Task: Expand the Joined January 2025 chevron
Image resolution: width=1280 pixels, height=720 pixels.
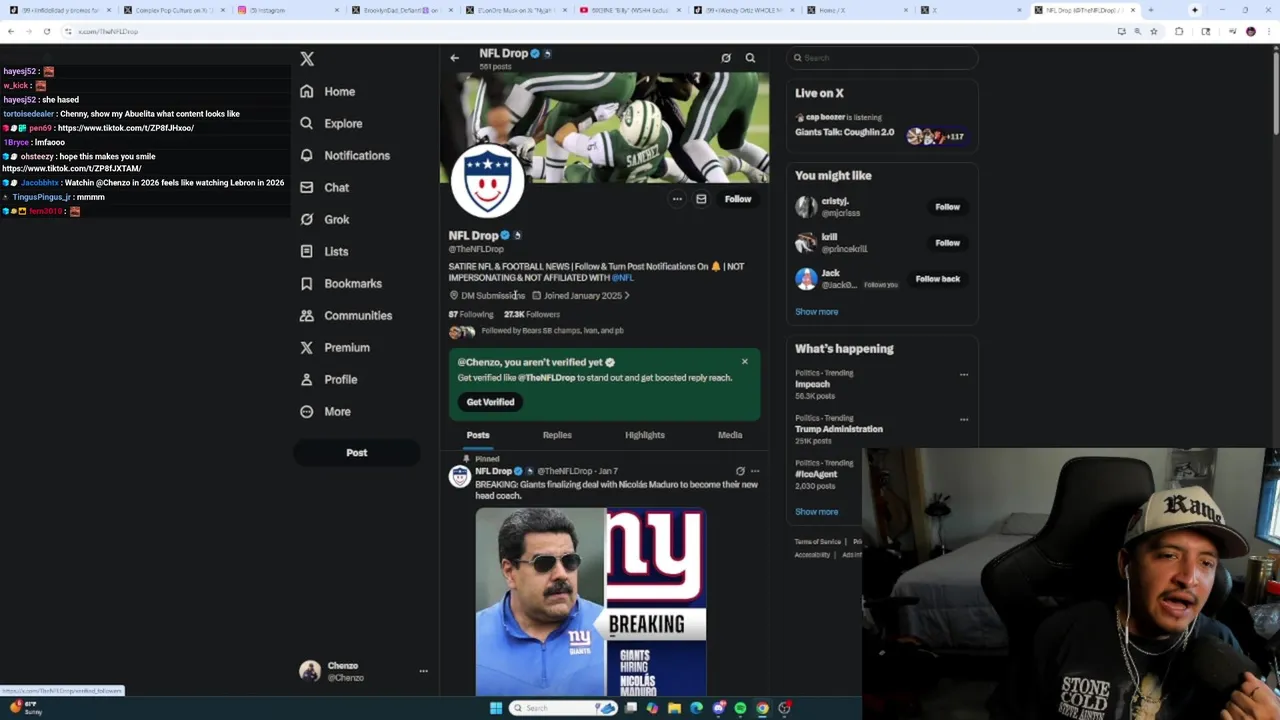Action: pyautogui.click(x=627, y=295)
